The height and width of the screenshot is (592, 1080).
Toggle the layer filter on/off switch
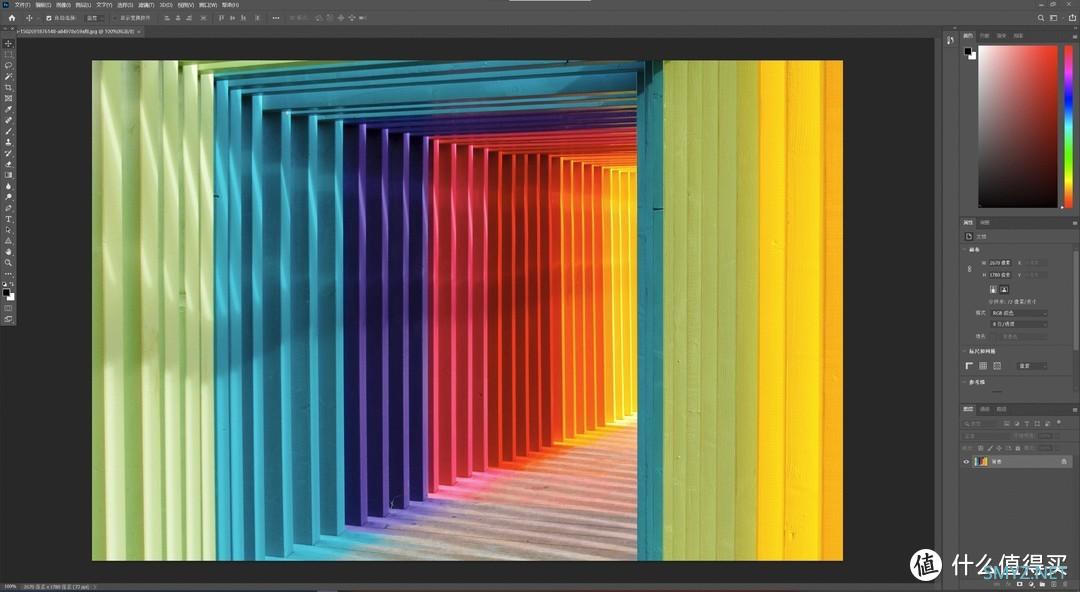tap(1059, 422)
